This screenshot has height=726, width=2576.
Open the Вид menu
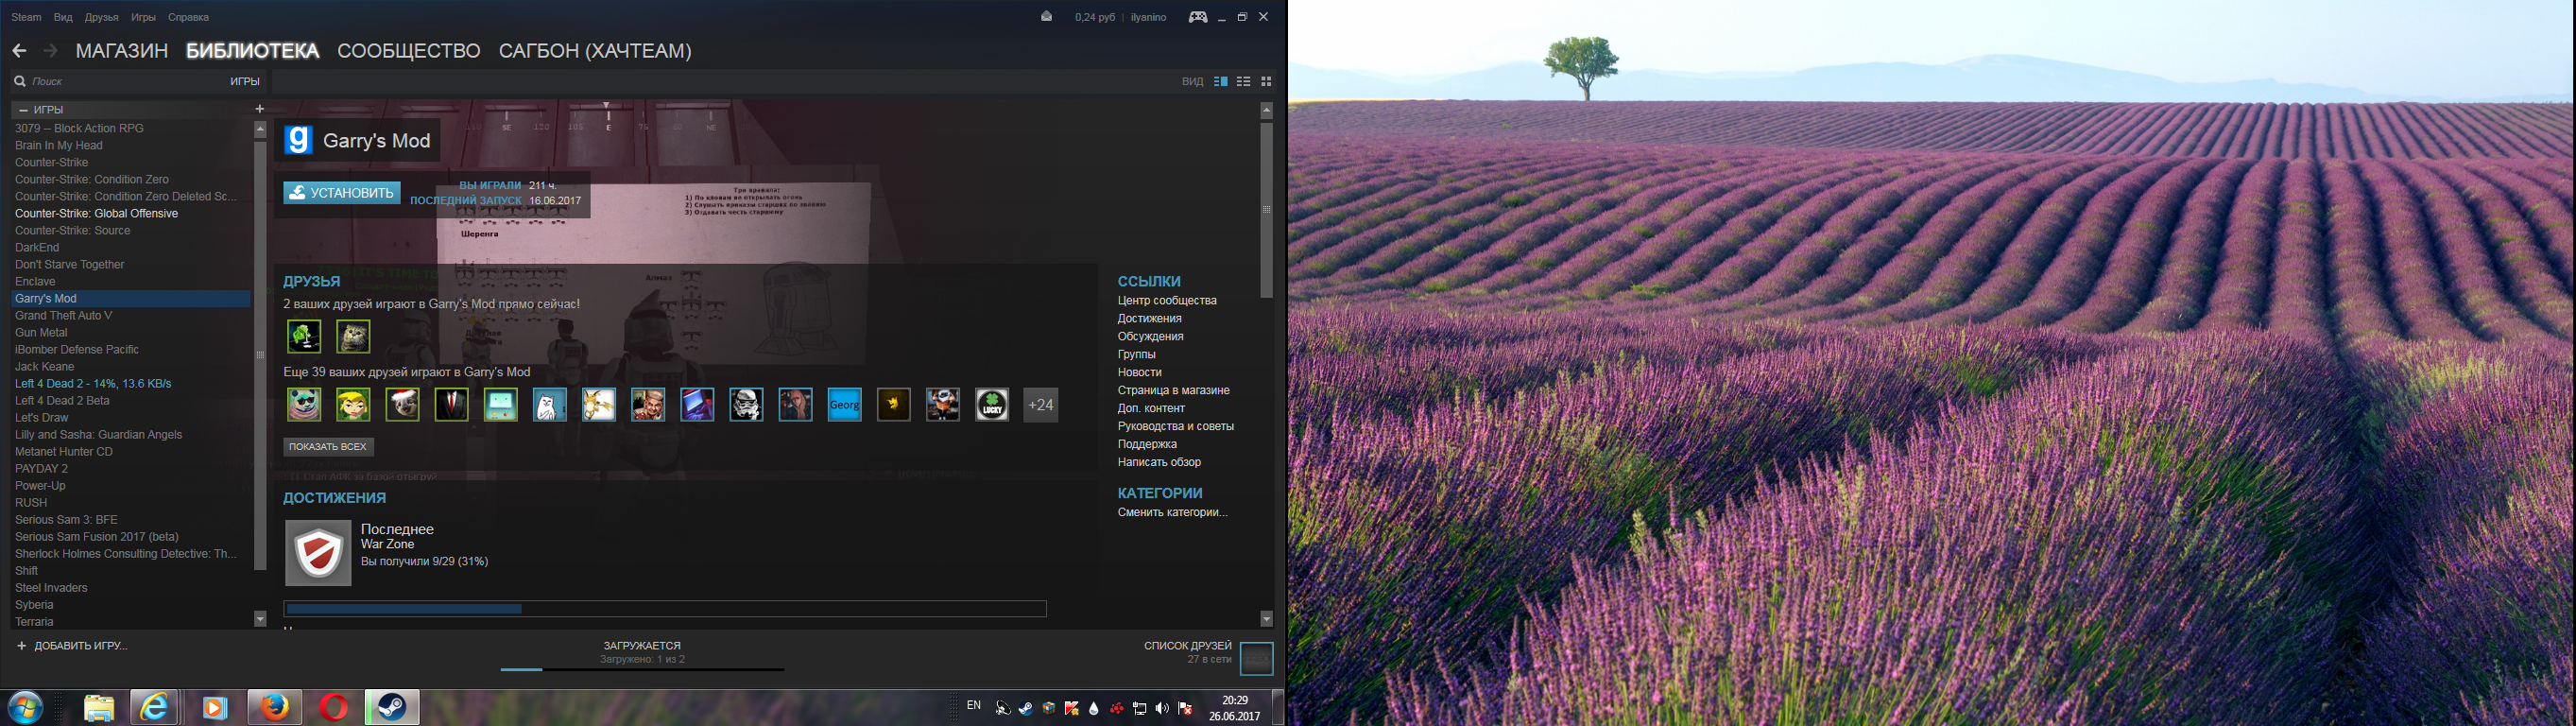point(63,17)
